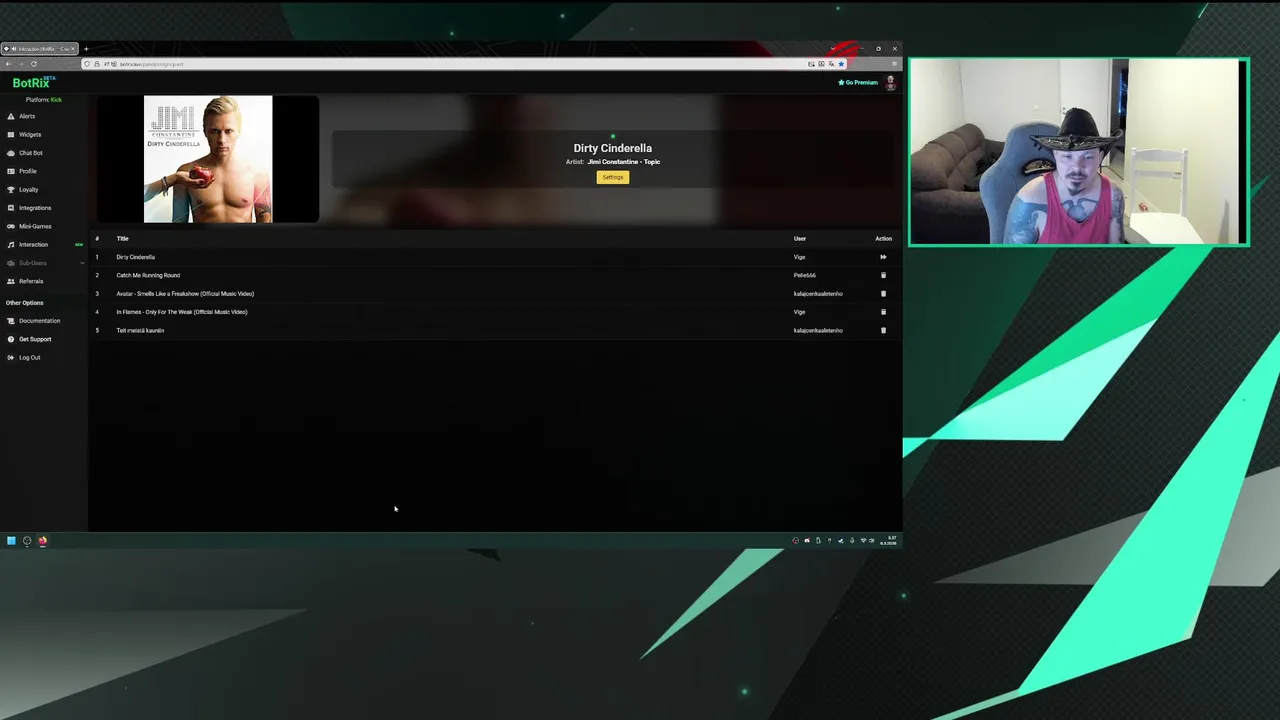
Task: Click the User column header
Action: coord(800,239)
